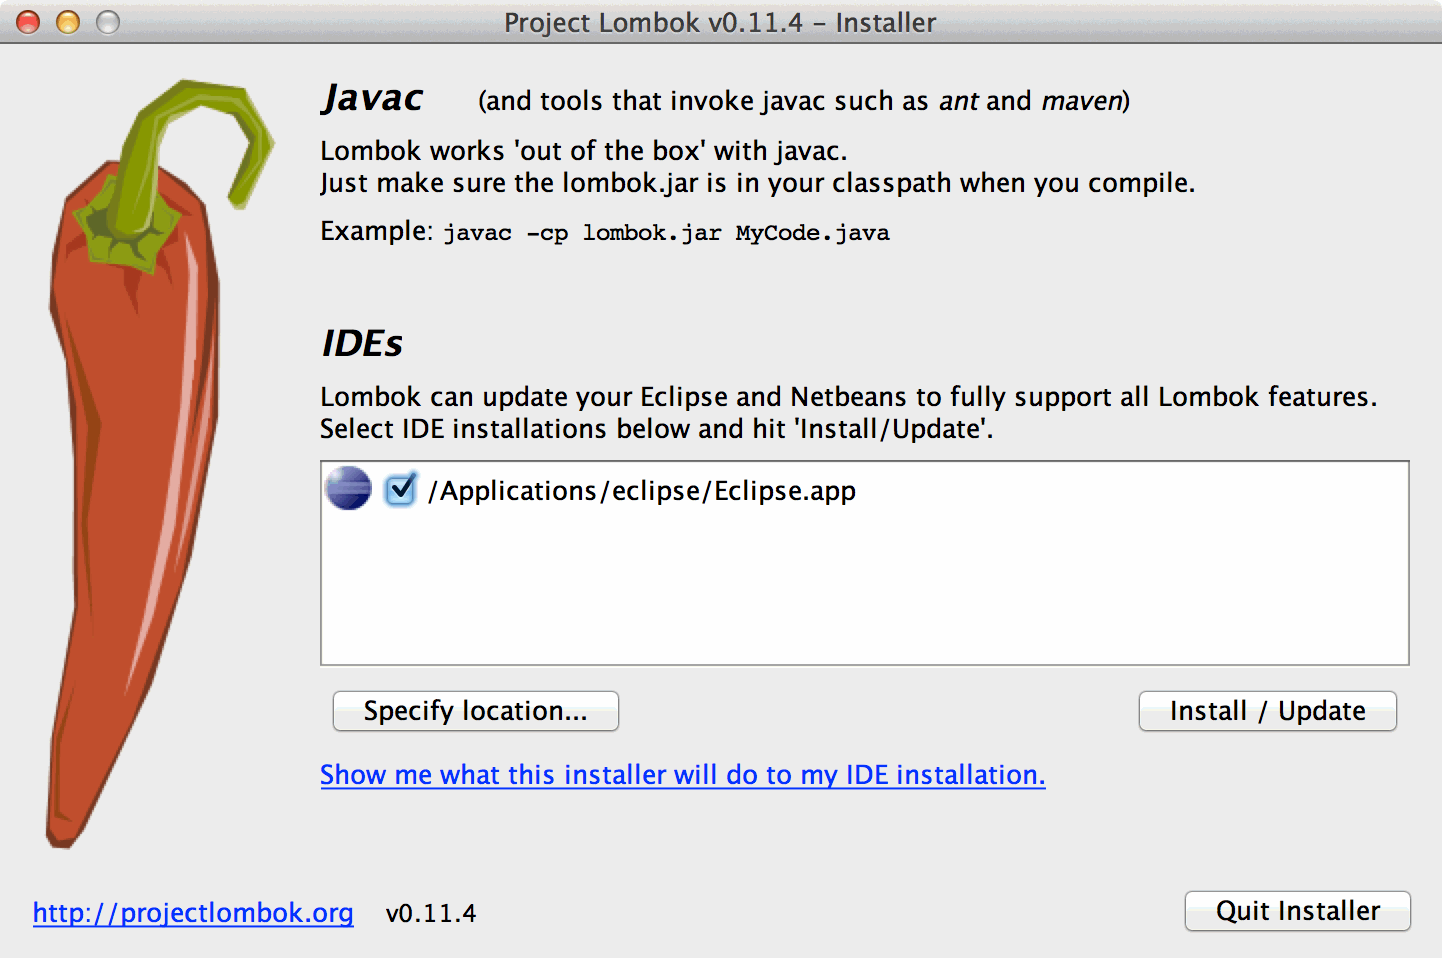Click the Javac section heading
1442x958 pixels.
coord(373,98)
